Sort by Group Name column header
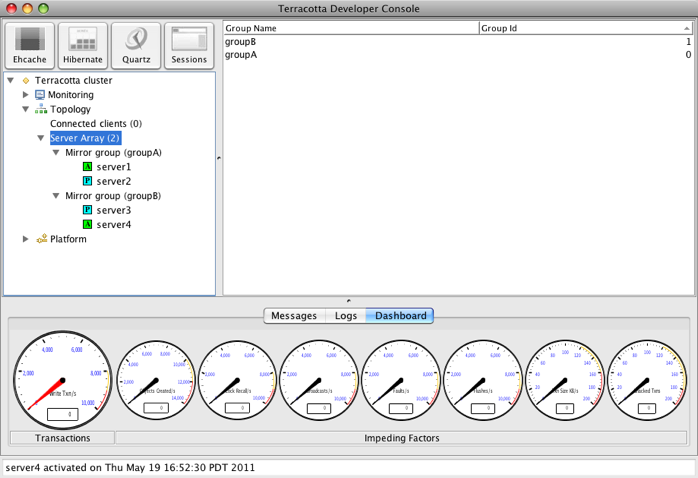This screenshot has width=698, height=478. [350, 29]
